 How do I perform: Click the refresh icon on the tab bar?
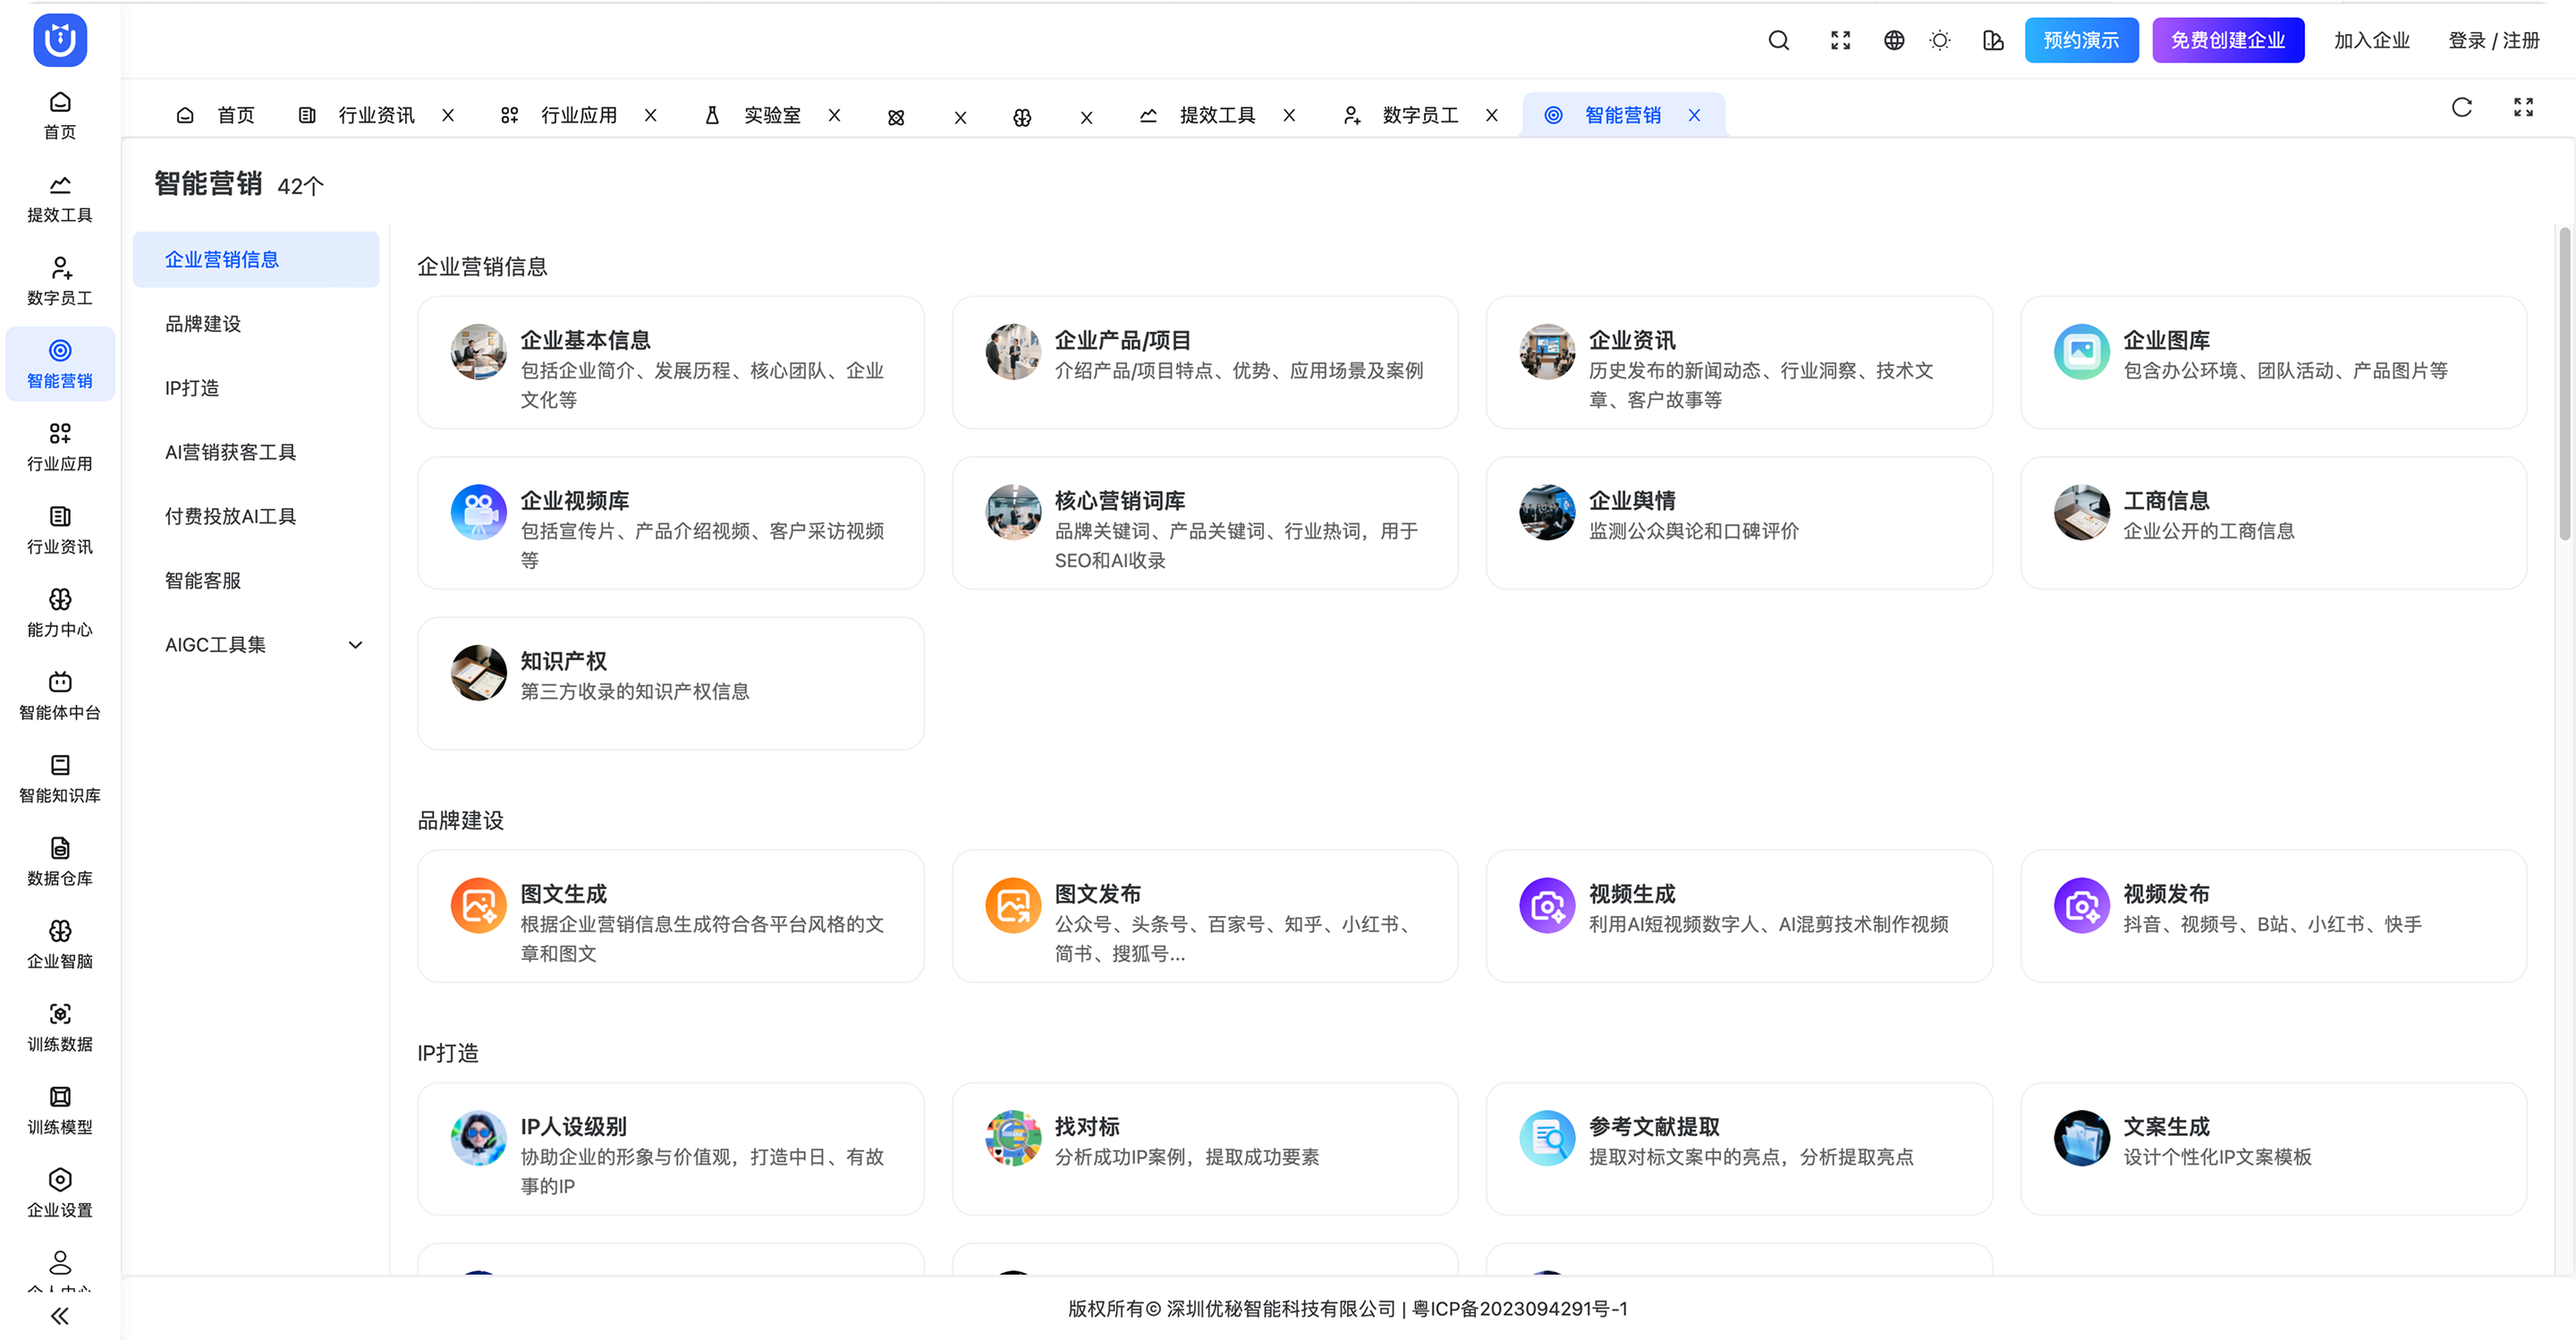point(2462,107)
